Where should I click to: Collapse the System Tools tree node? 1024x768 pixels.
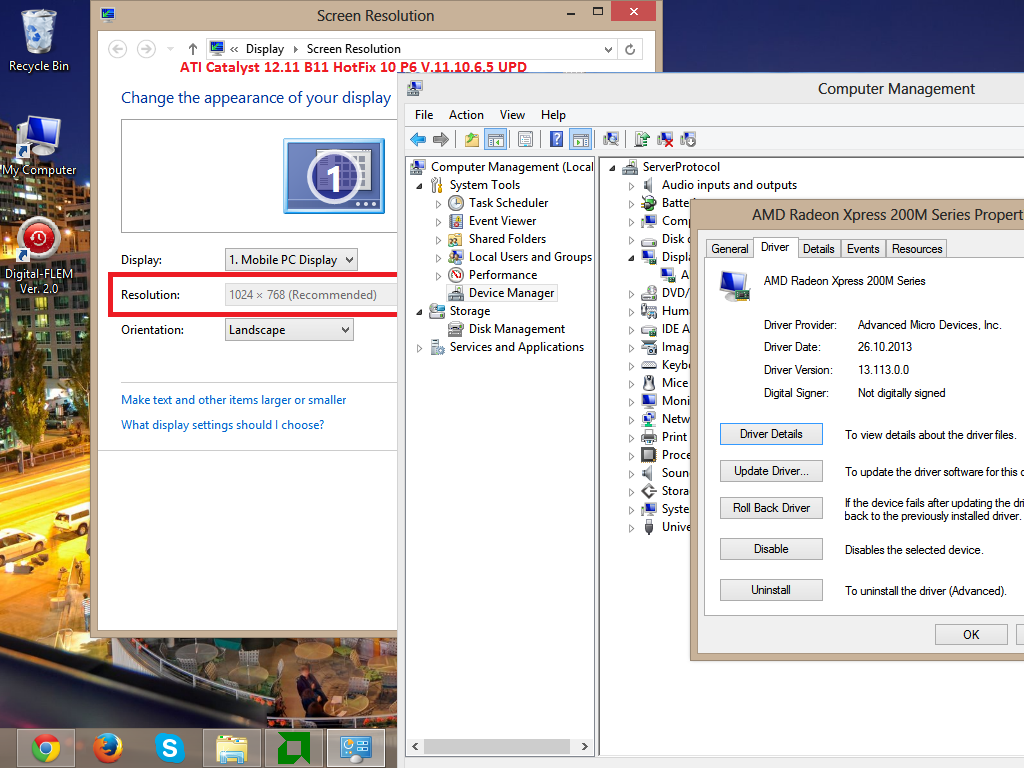tap(419, 186)
